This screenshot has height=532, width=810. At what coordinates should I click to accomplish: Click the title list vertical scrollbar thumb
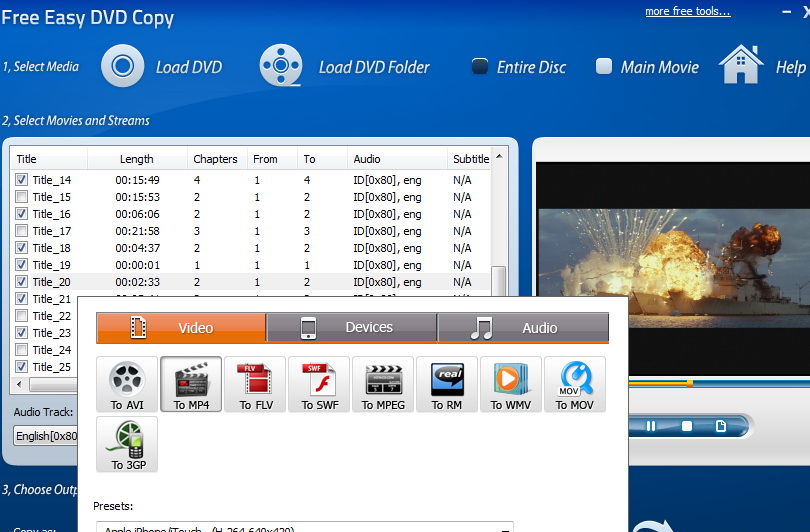click(499, 281)
